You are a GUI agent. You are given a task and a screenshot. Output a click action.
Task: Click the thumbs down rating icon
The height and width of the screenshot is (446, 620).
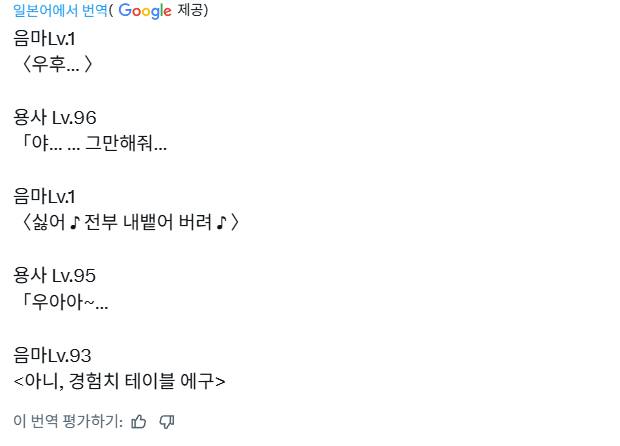167,421
